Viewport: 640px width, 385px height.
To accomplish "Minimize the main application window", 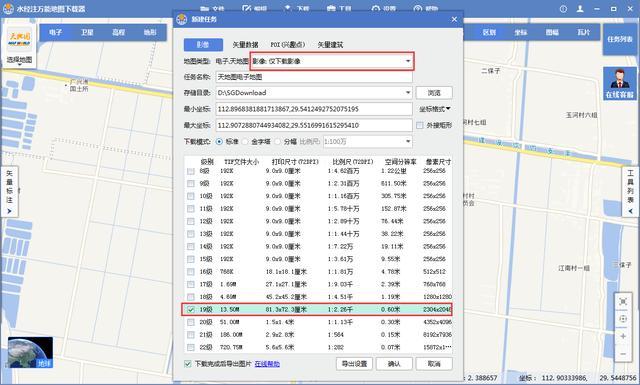I will 597,9.
